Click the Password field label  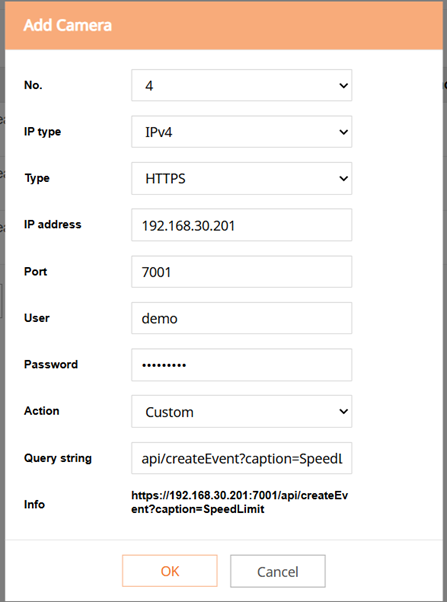(51, 364)
